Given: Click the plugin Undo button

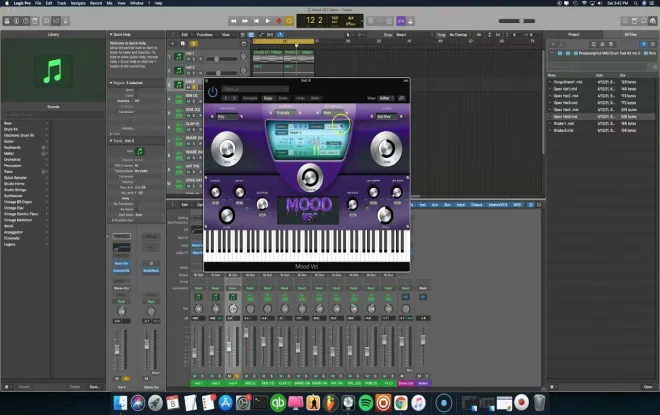Looking at the screenshot, I should (300, 98).
